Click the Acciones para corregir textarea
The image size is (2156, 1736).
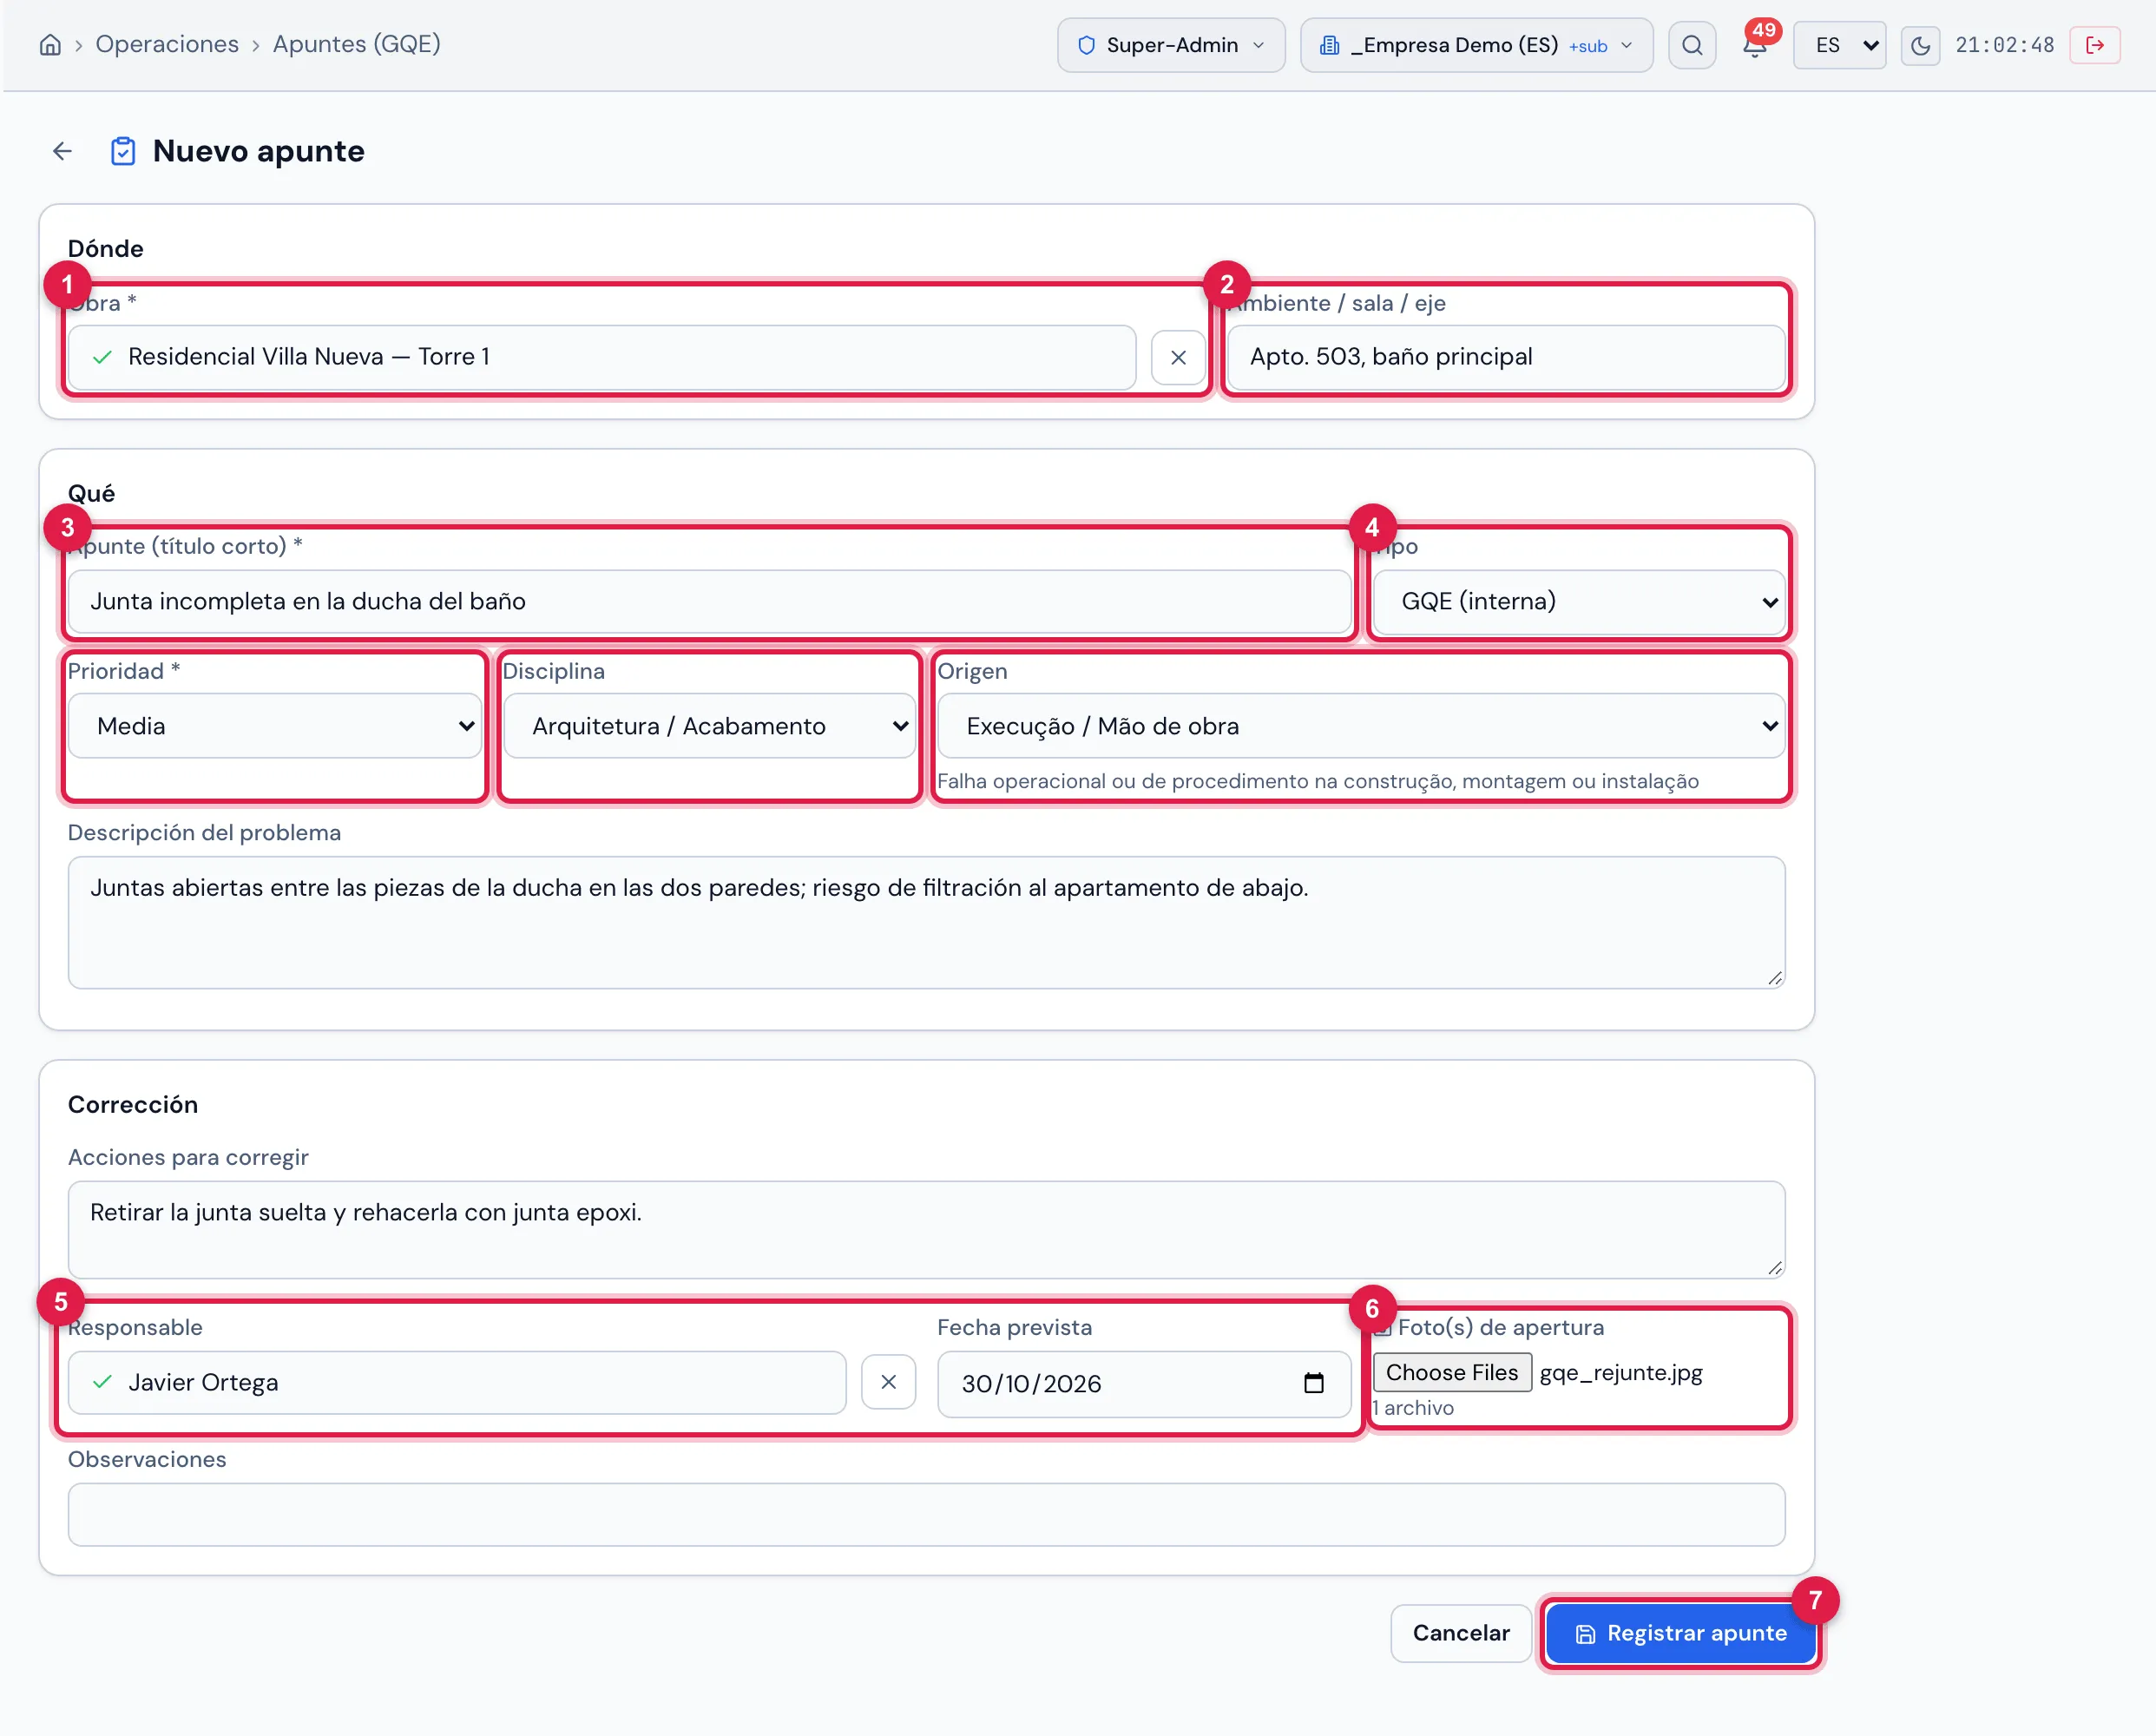pyautogui.click(x=926, y=1229)
